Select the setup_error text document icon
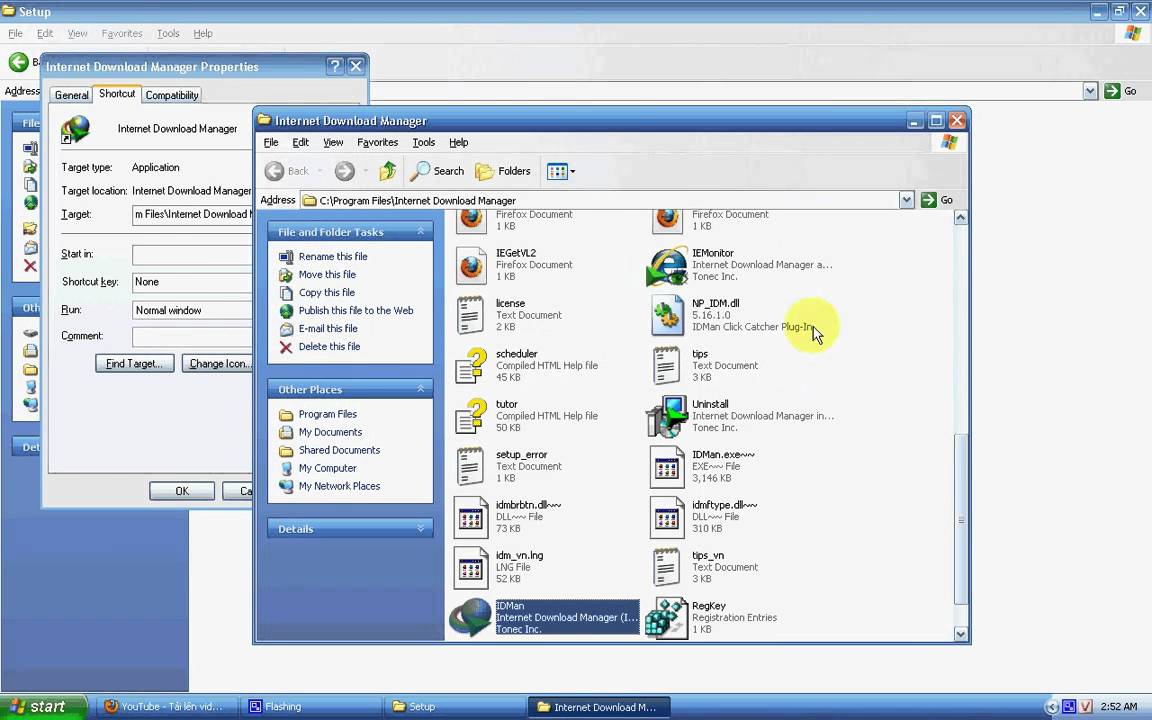Image resolution: width=1152 pixels, height=720 pixels. pos(471,467)
